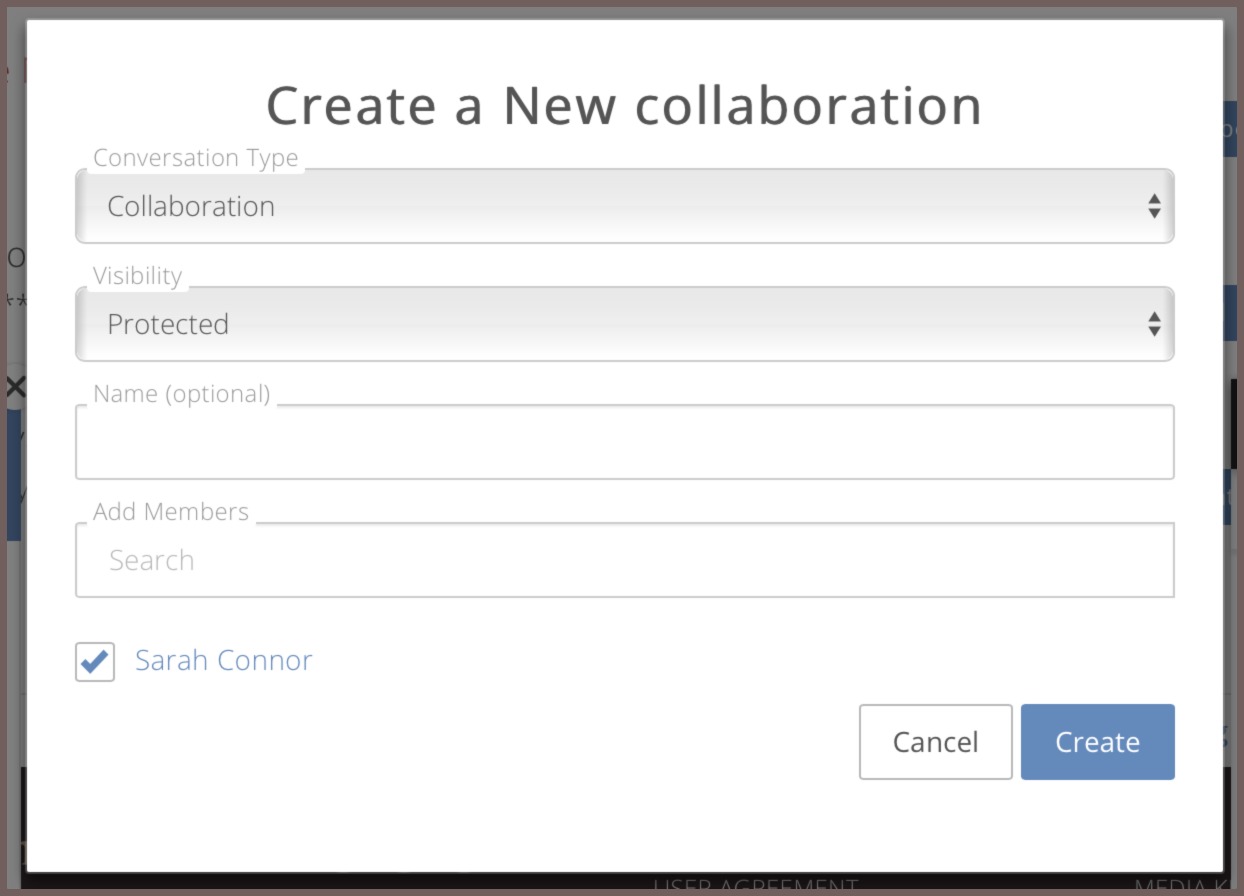Open the Conversation Type dropdown

(624, 206)
